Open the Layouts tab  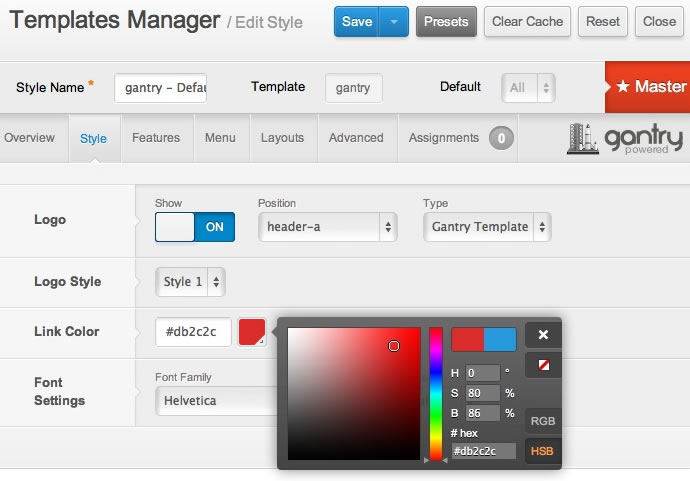281,138
